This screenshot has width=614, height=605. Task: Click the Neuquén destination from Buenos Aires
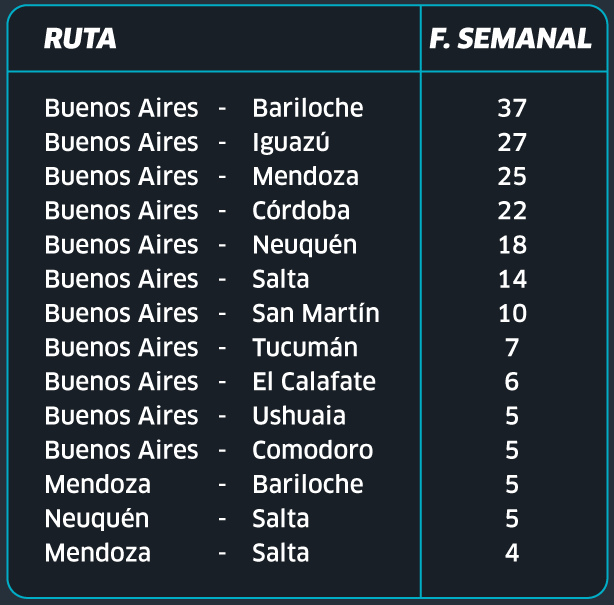click(305, 245)
